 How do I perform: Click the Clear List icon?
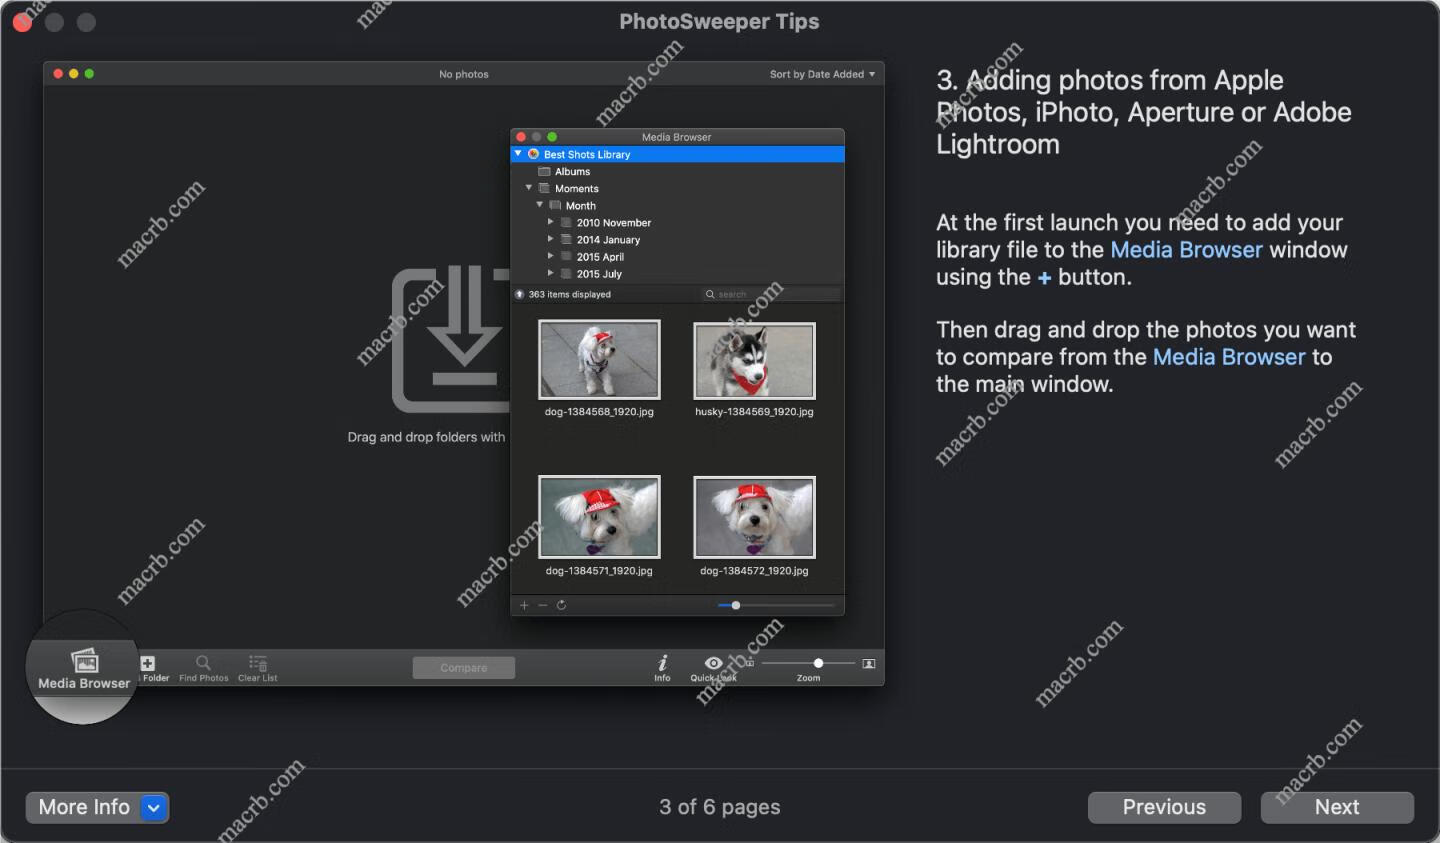[x=258, y=663]
